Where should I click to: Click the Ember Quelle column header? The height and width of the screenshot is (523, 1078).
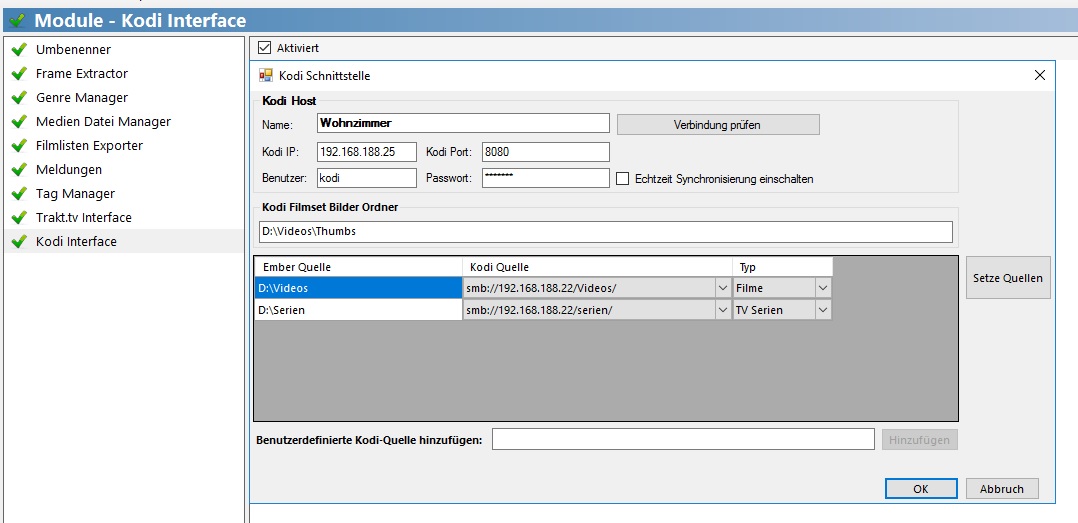pyautogui.click(x=358, y=267)
